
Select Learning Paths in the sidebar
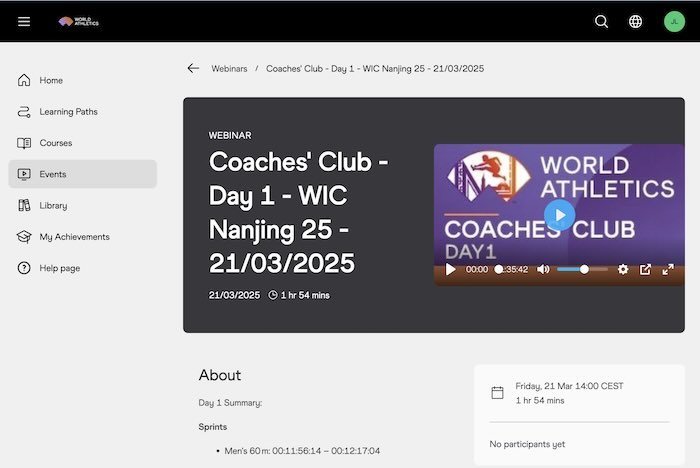83,112
